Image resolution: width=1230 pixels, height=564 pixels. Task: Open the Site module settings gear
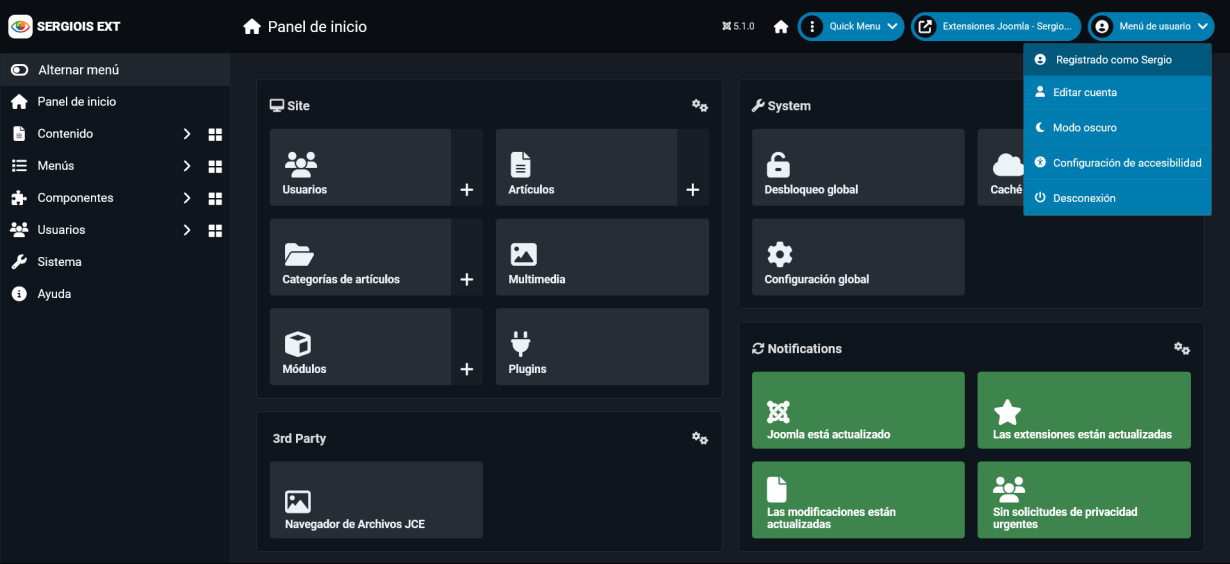pyautogui.click(x=700, y=106)
